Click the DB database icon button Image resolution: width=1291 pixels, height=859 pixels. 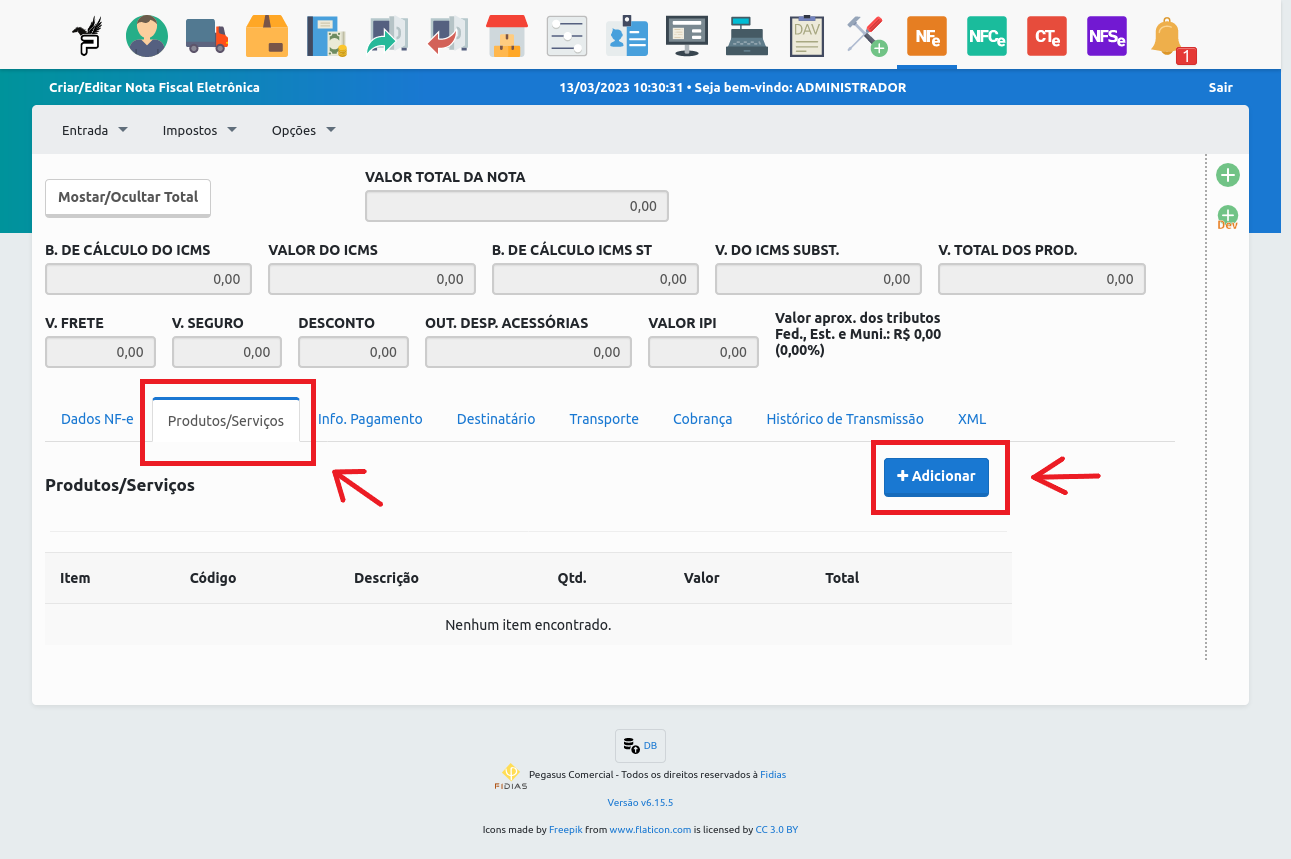(x=640, y=746)
